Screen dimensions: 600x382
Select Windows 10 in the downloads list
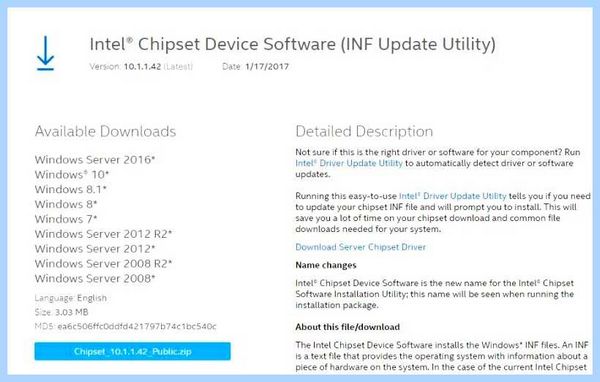[72, 175]
